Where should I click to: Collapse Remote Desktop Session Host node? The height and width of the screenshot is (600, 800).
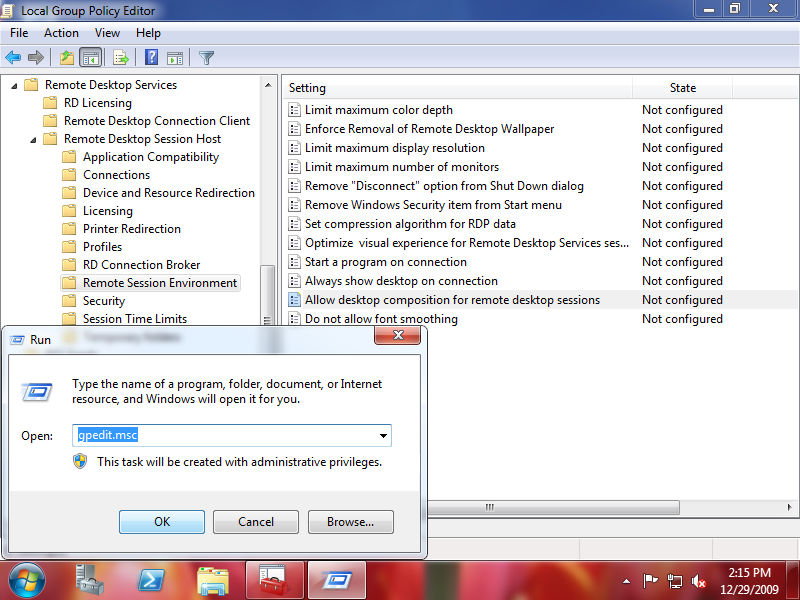[x=33, y=140]
